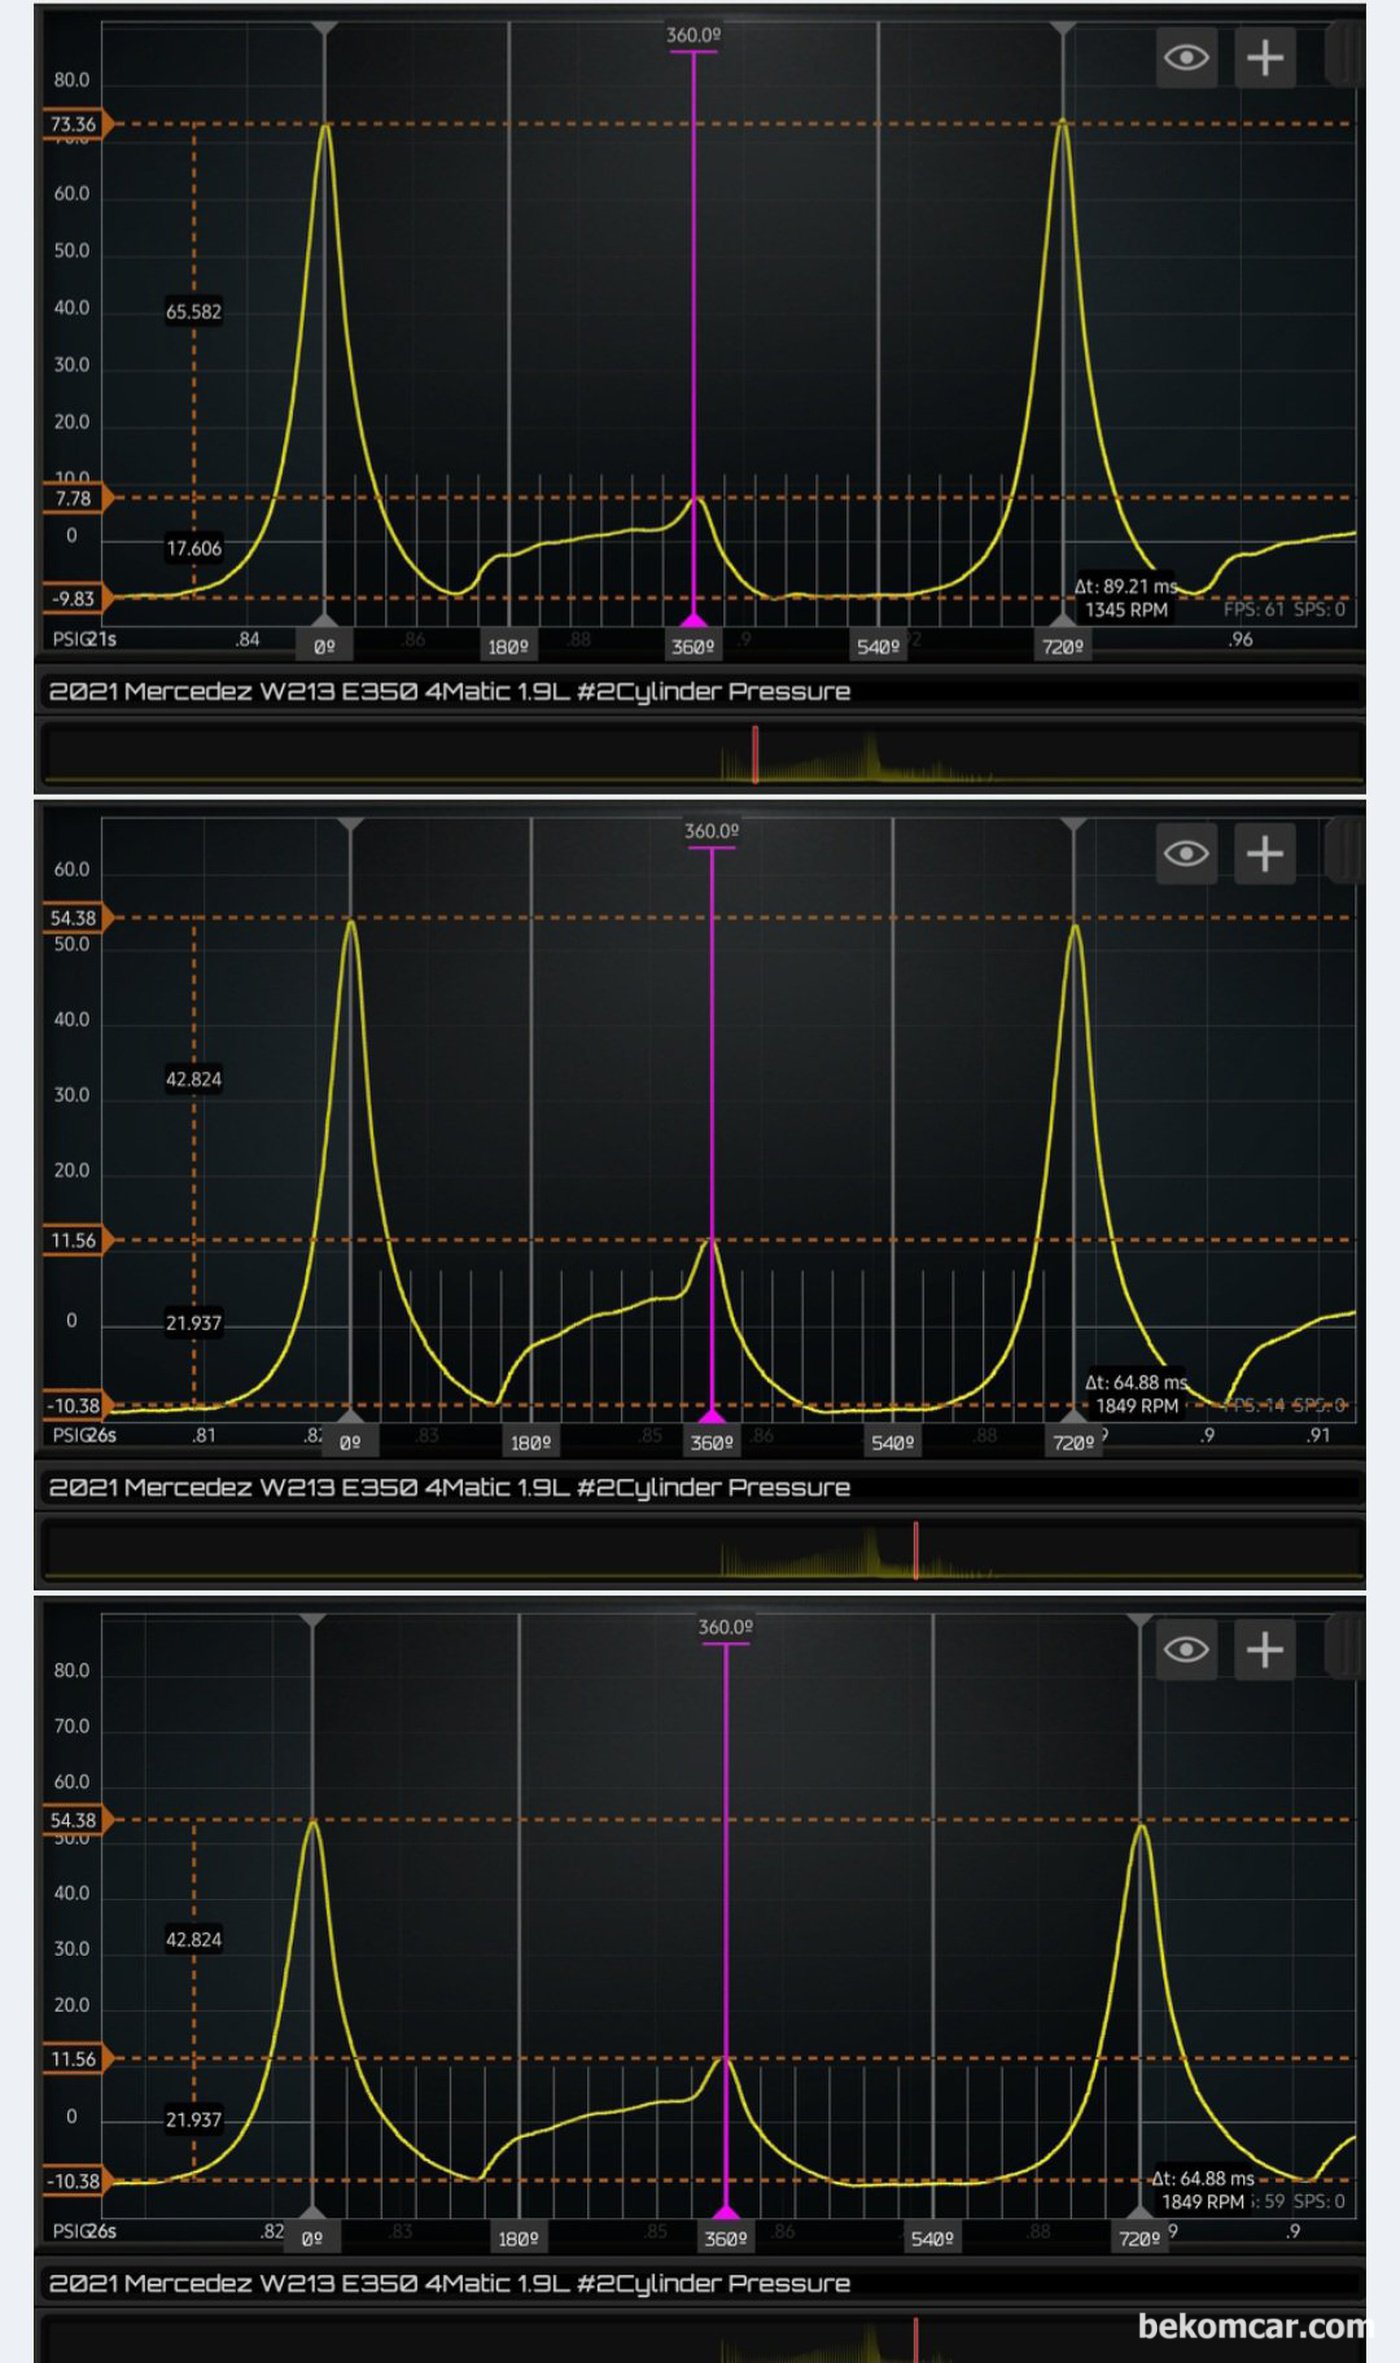The width and height of the screenshot is (1400, 2363).
Task: Click the magenta 360° triangle in the top chart
Action: [x=693, y=621]
